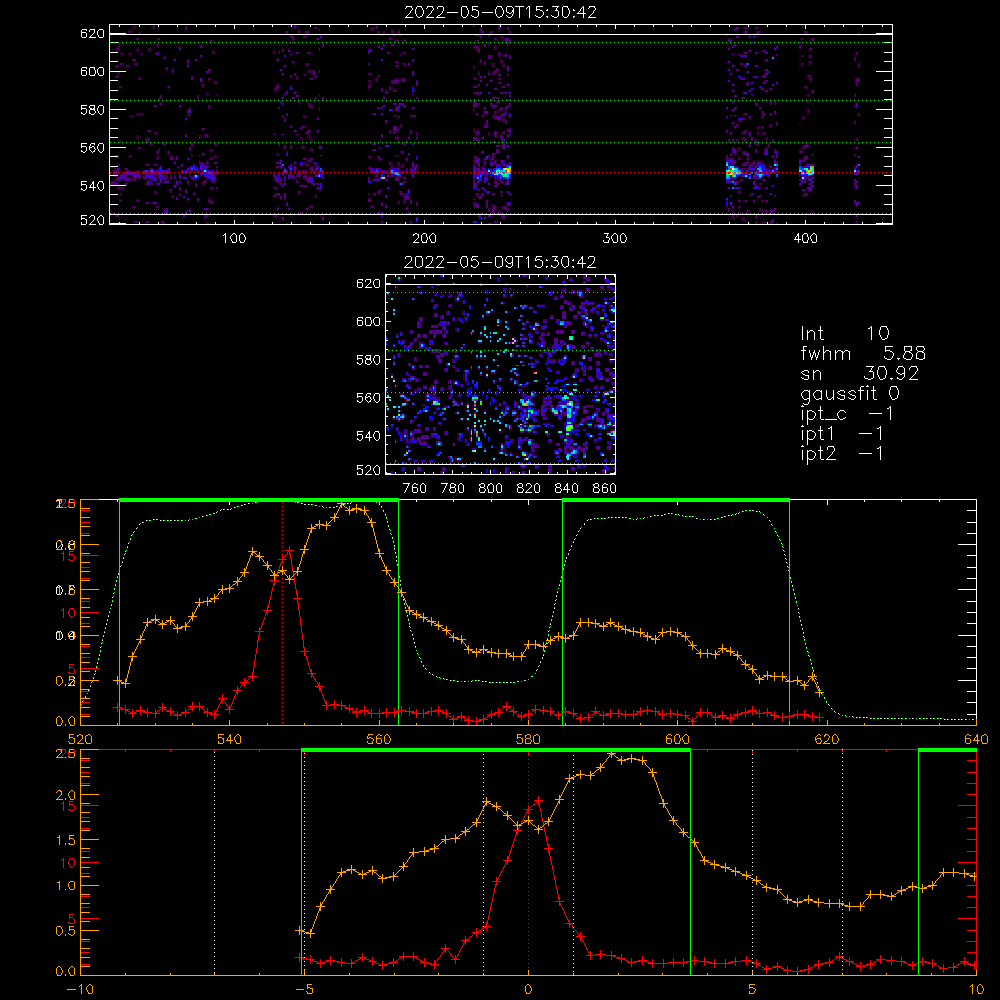Click the timestamp title above the wide spectrogram

click(x=501, y=12)
